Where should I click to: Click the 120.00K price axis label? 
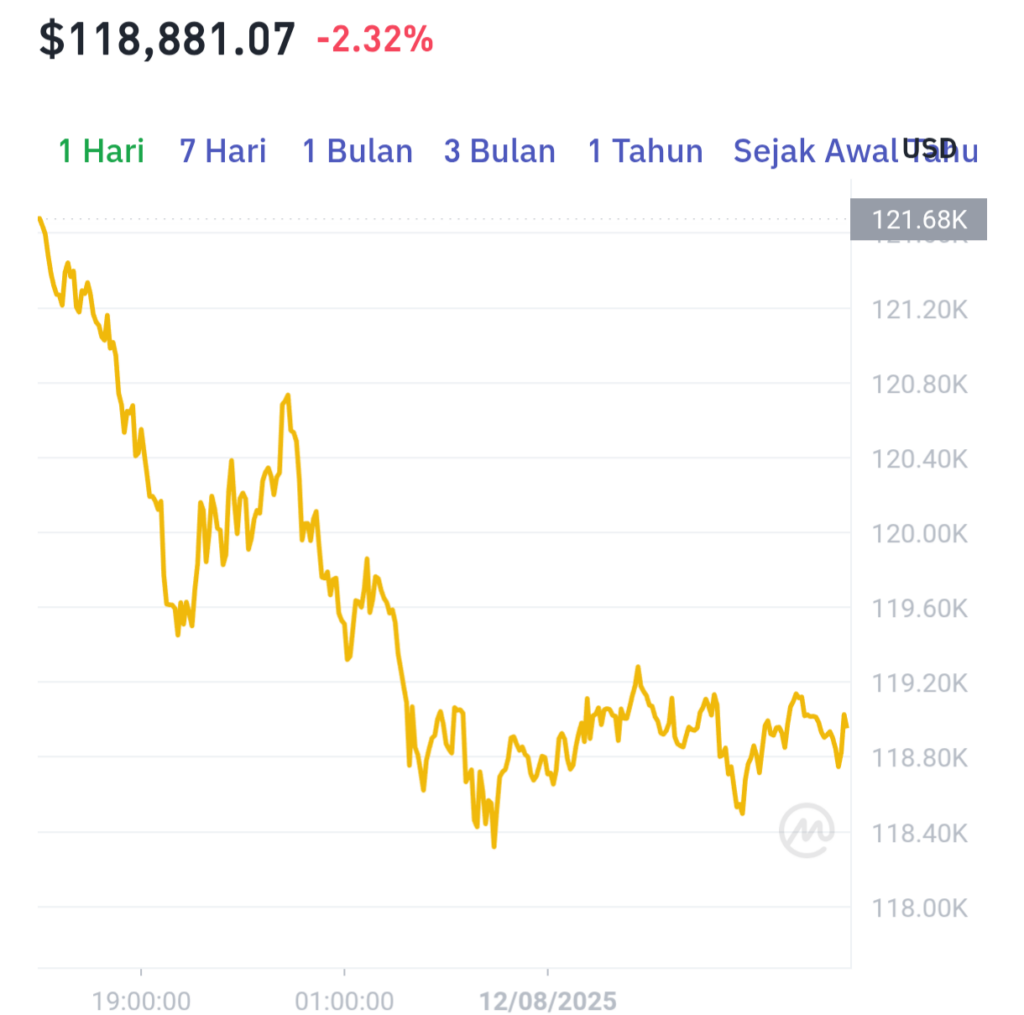point(920,534)
